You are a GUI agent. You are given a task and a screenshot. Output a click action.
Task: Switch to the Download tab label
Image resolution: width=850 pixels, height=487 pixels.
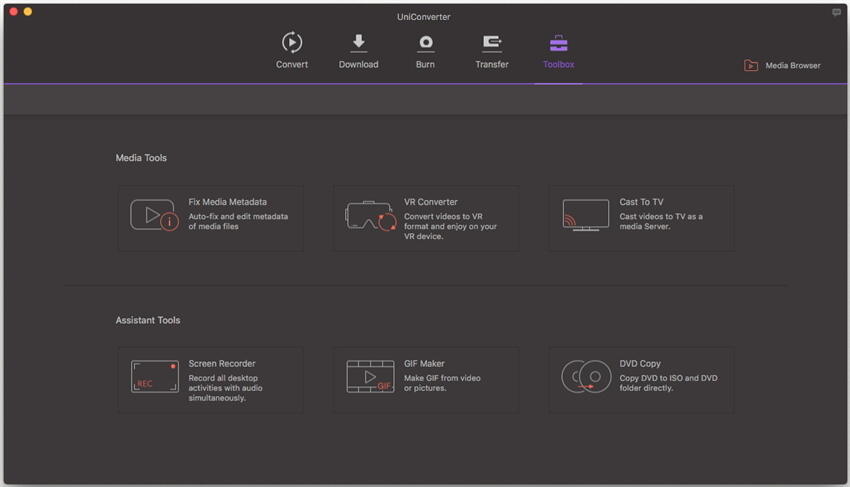(358, 65)
